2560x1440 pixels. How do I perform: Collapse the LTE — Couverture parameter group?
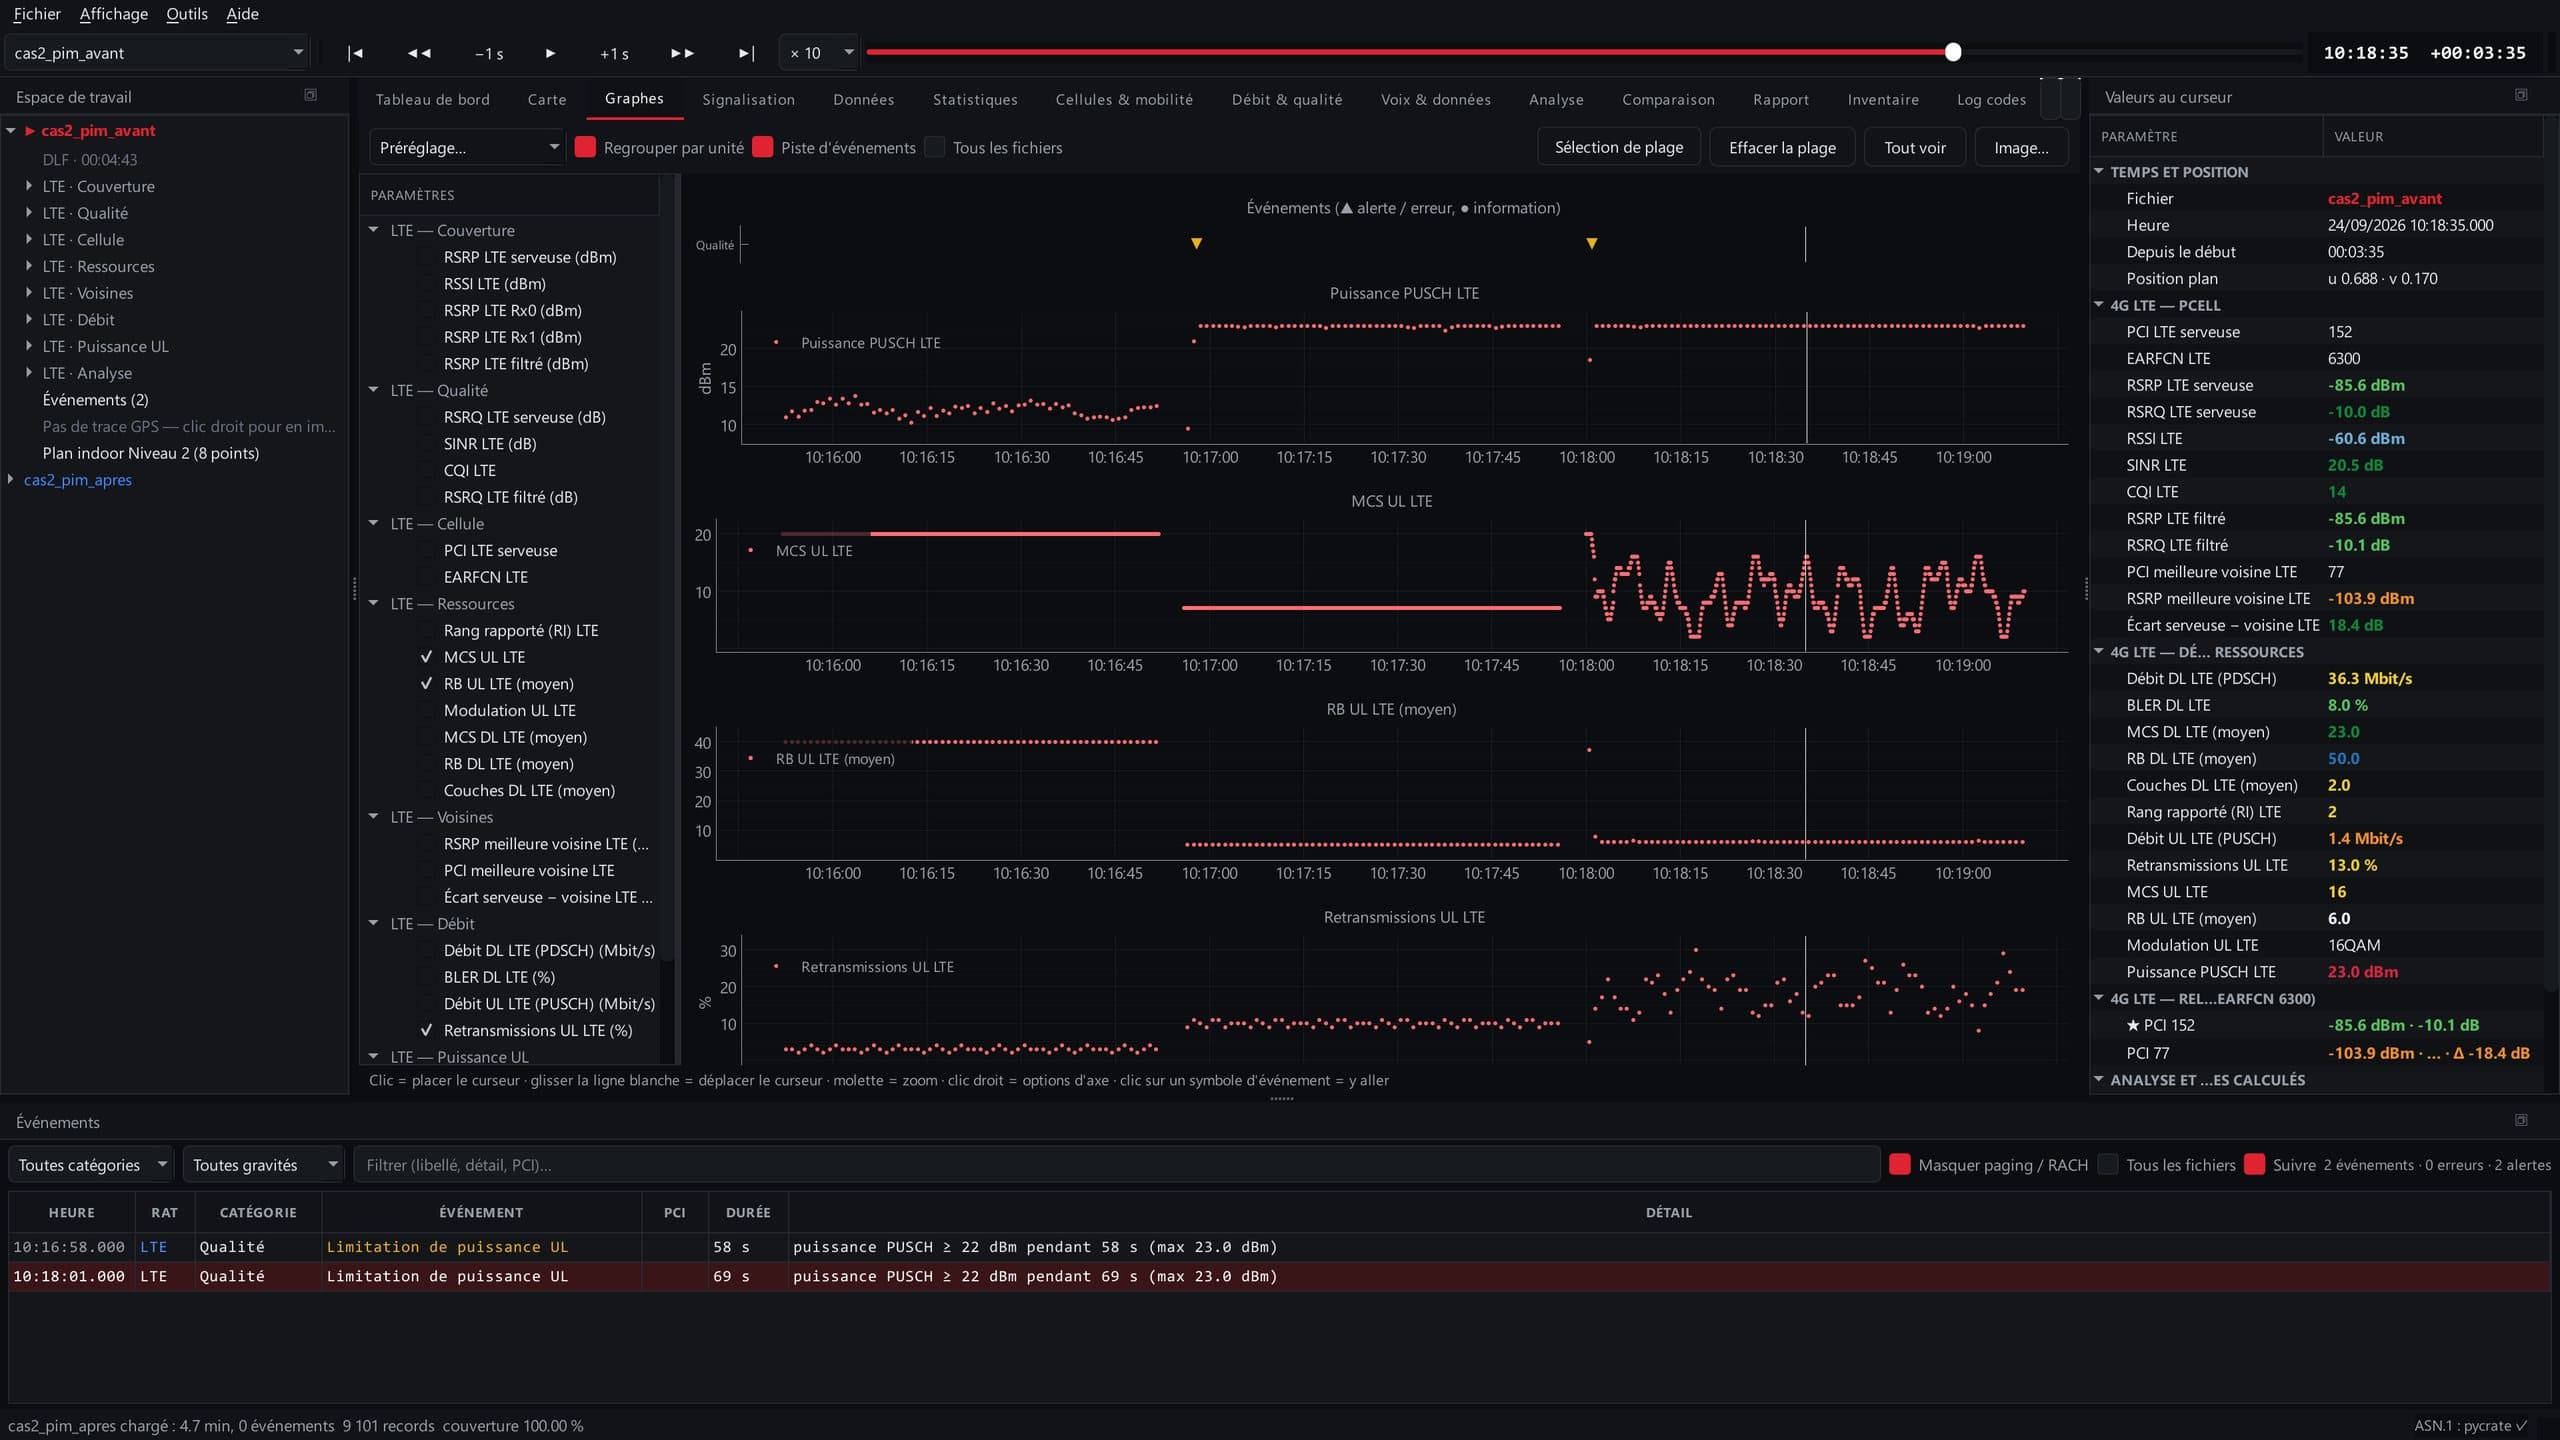[374, 230]
